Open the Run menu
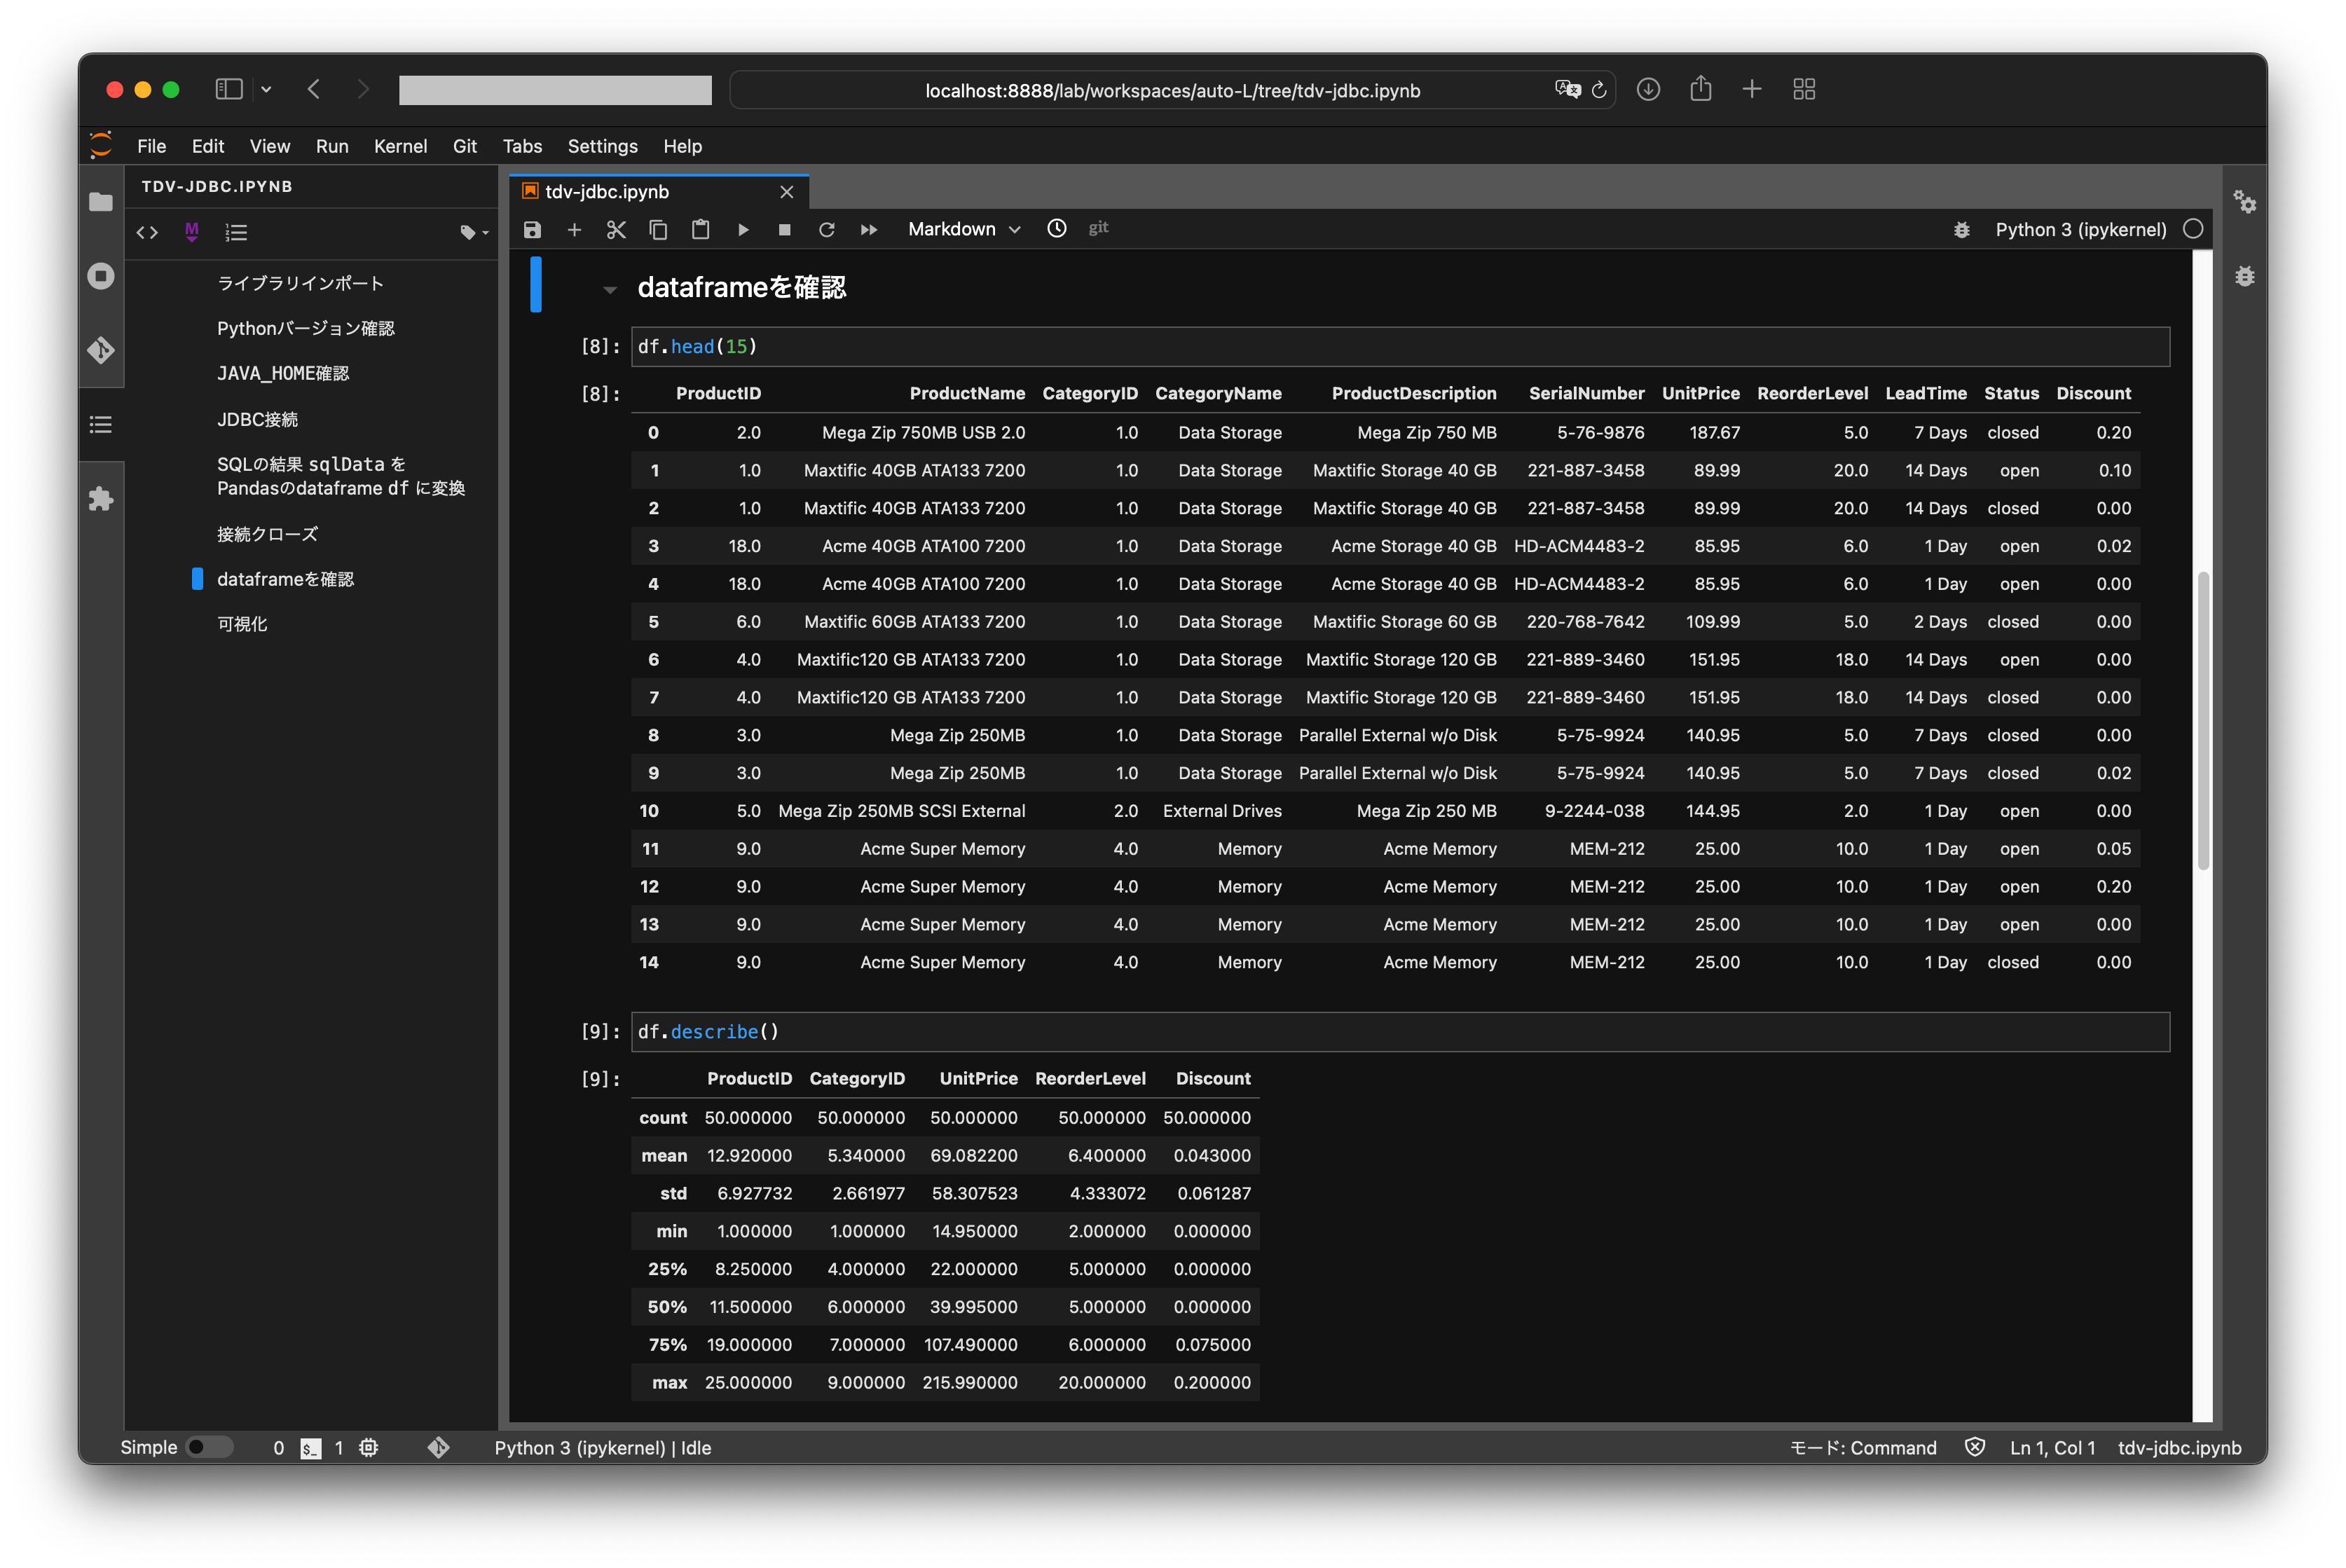2346x1568 pixels. (332, 146)
